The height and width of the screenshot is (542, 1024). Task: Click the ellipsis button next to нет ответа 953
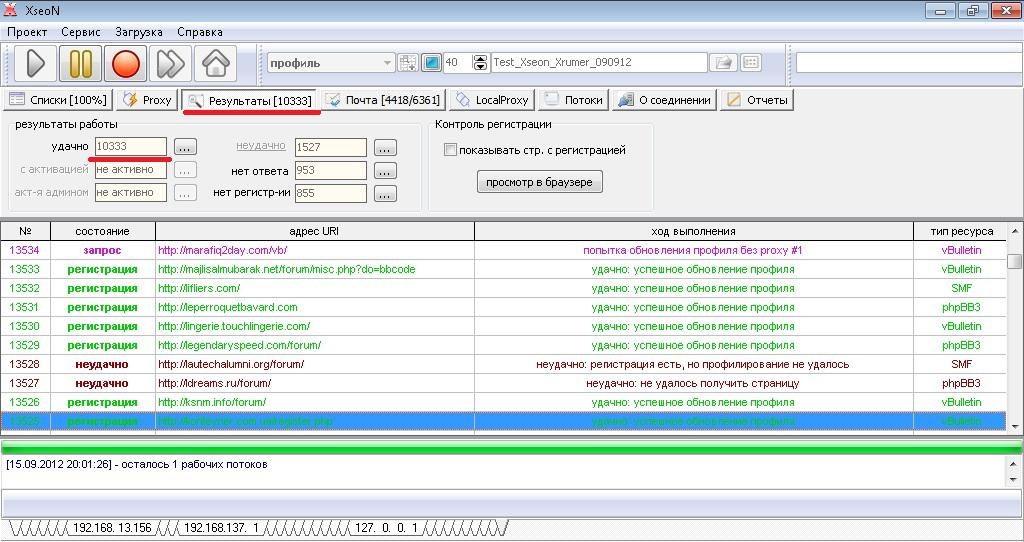[385, 171]
